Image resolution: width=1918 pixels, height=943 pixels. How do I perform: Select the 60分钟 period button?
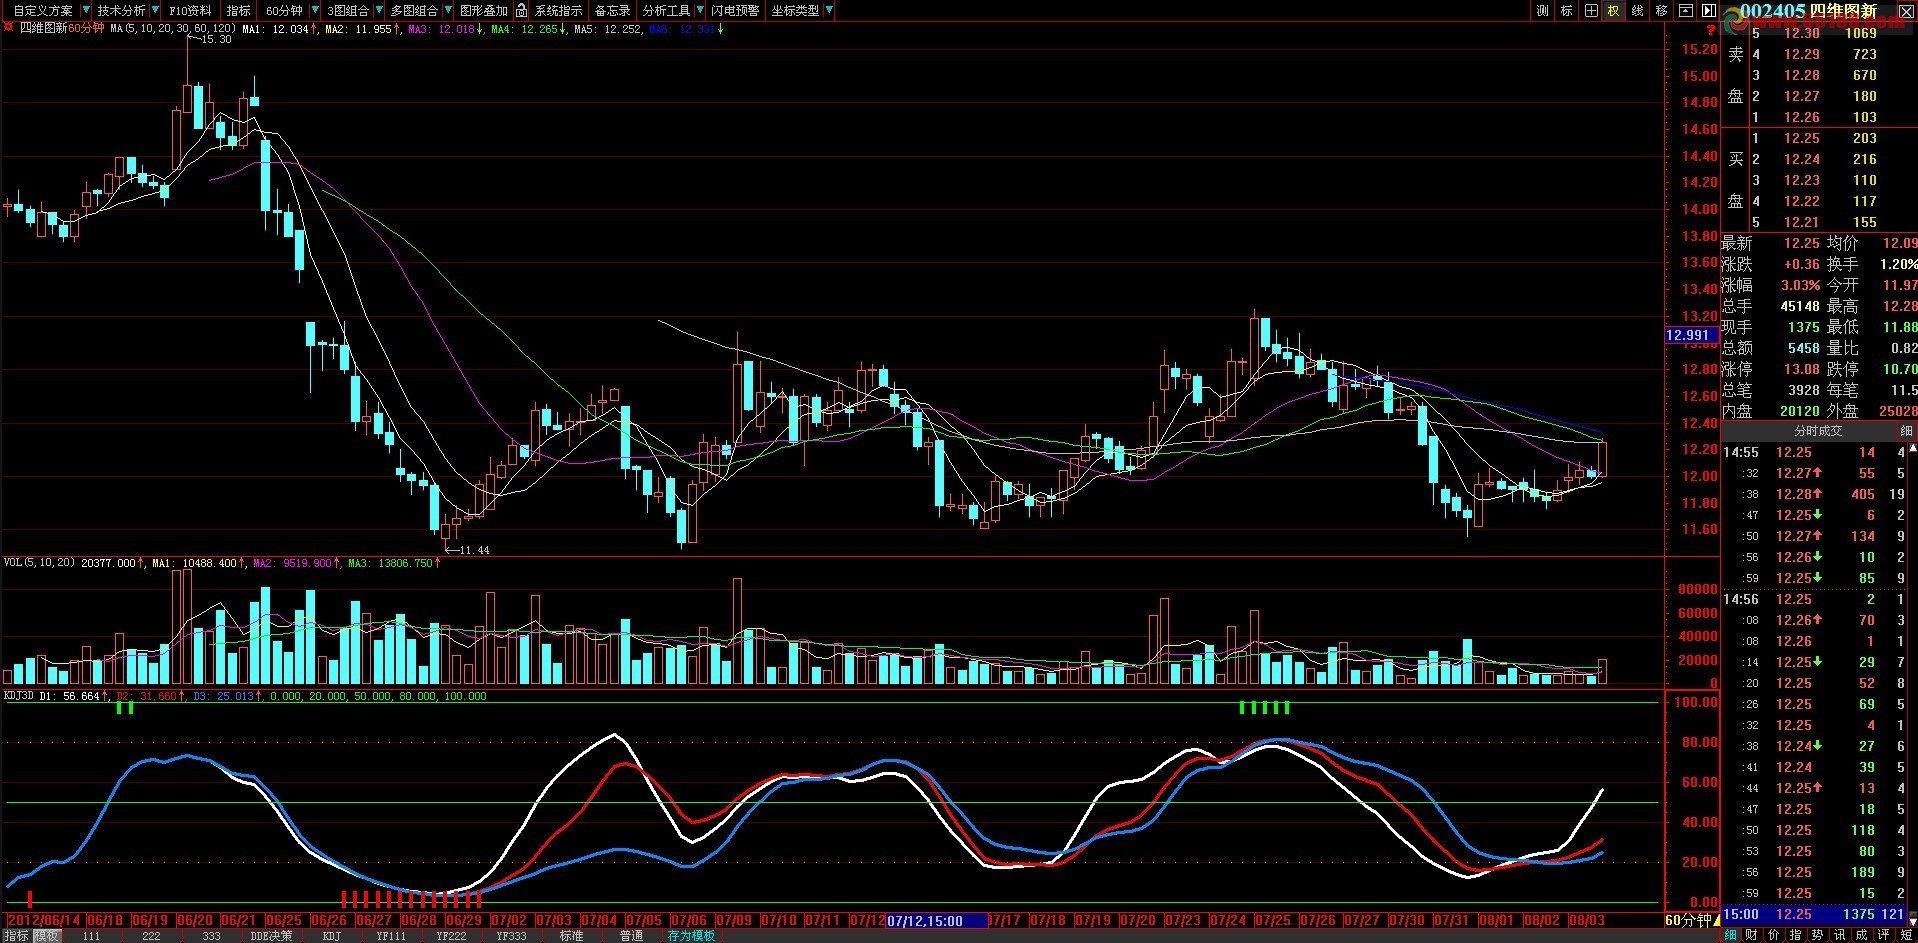[284, 10]
